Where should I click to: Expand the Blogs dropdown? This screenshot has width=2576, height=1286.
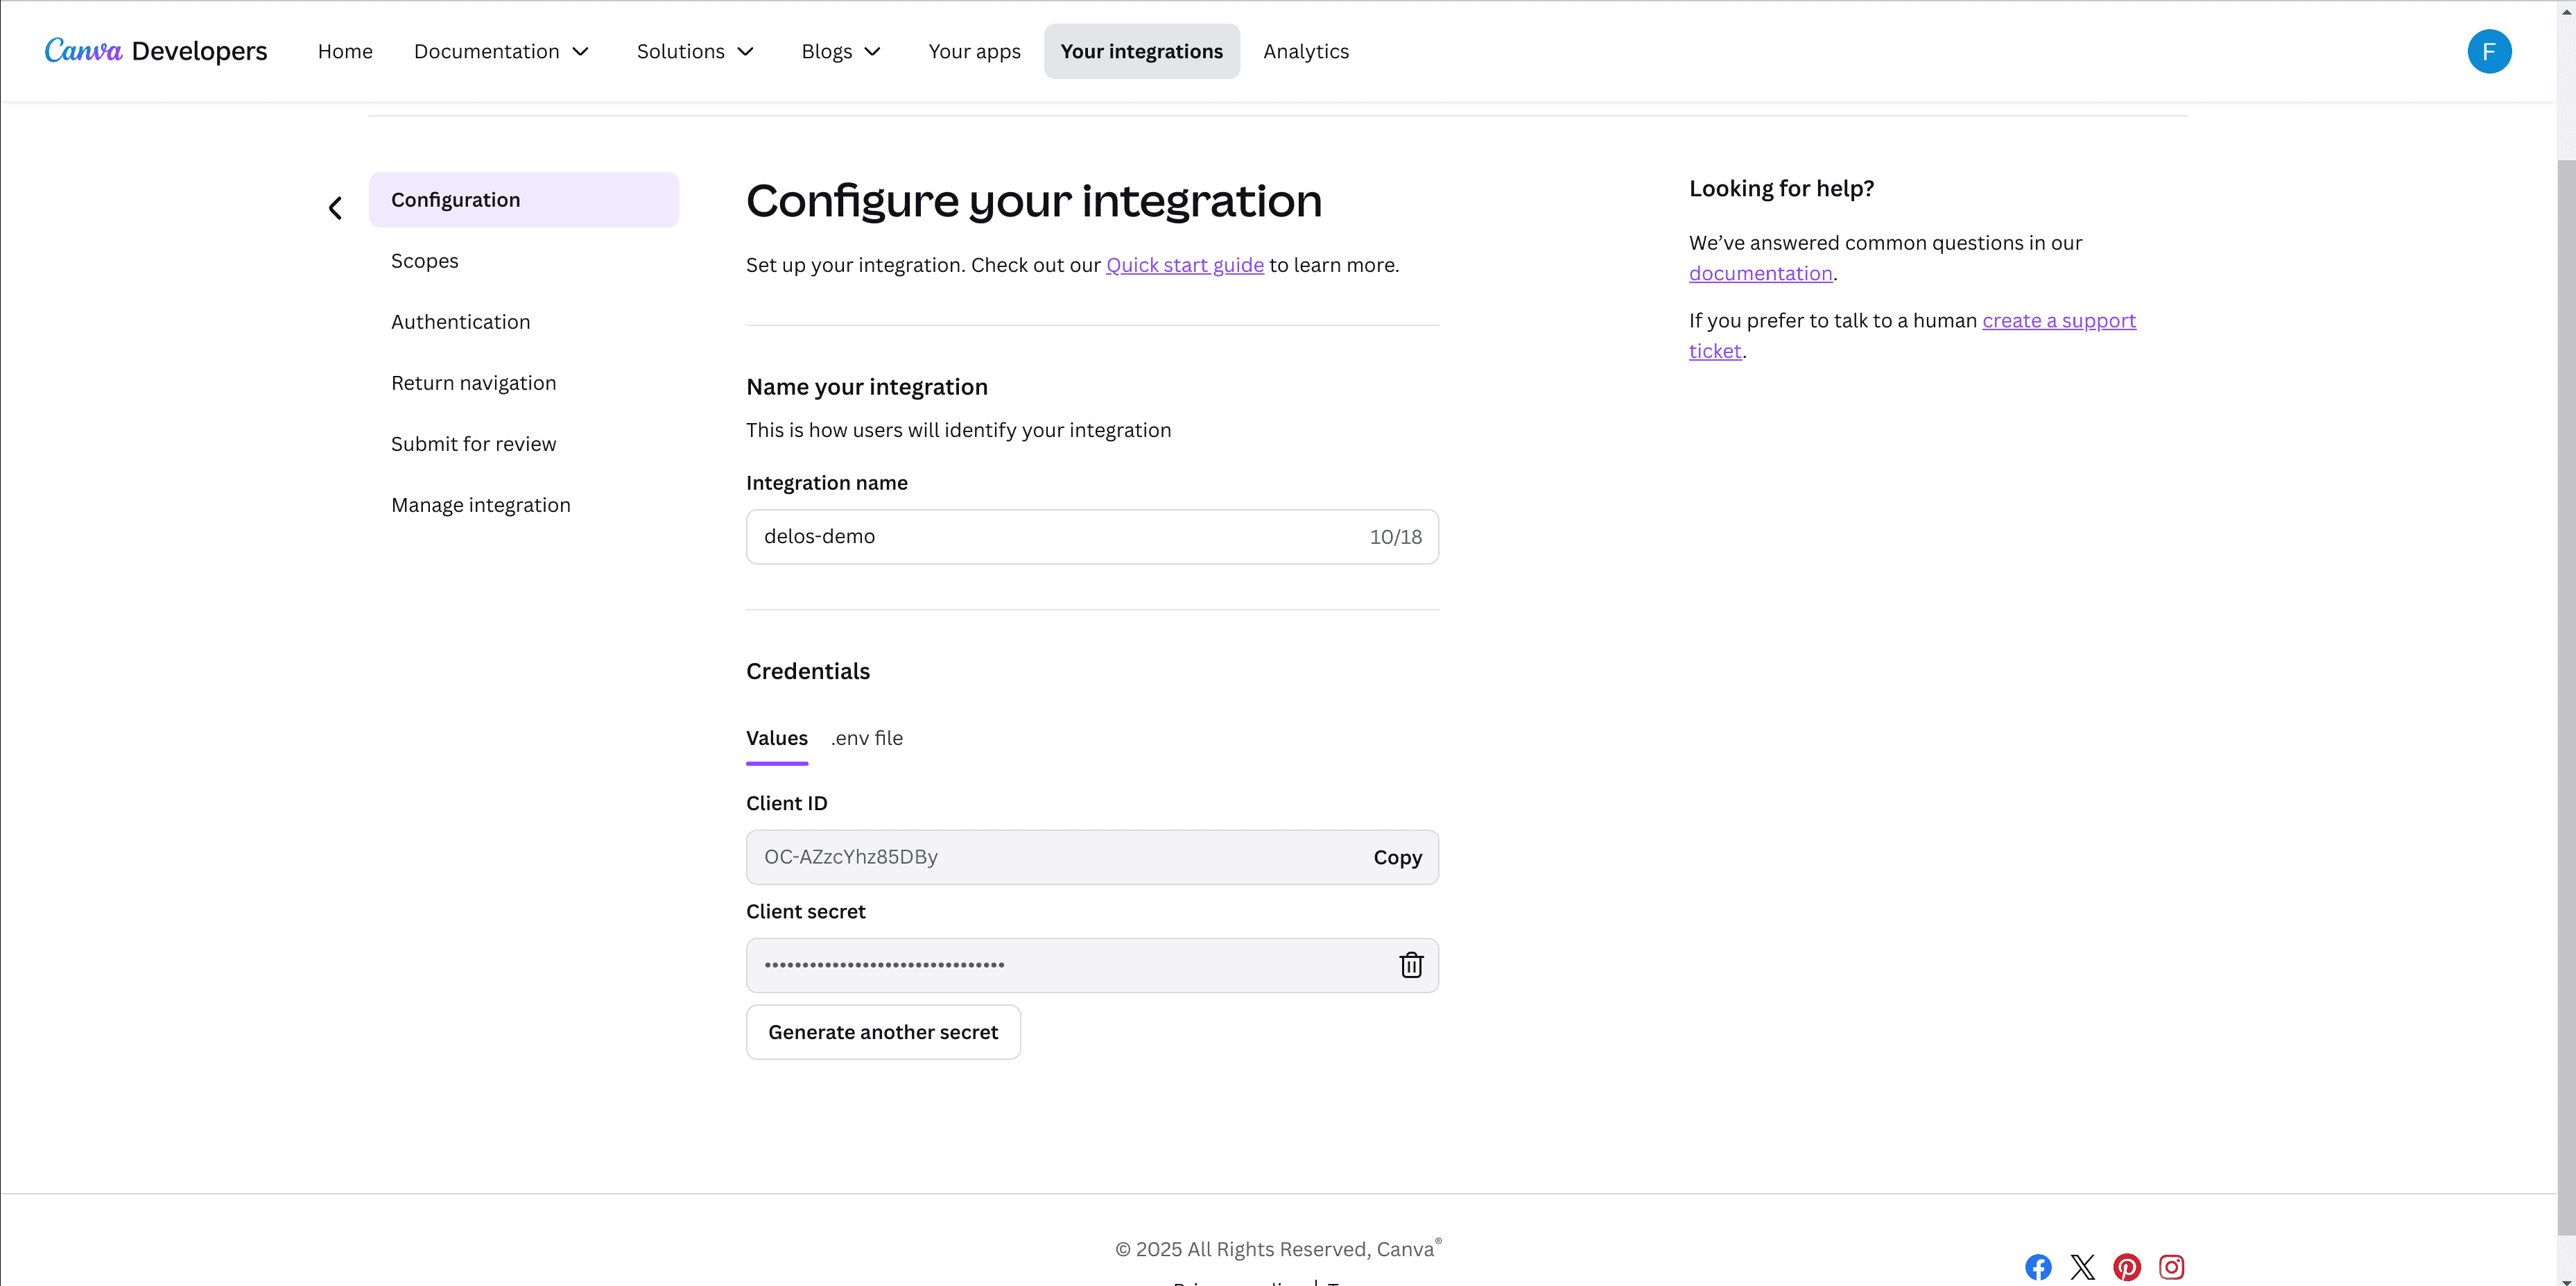(x=841, y=51)
